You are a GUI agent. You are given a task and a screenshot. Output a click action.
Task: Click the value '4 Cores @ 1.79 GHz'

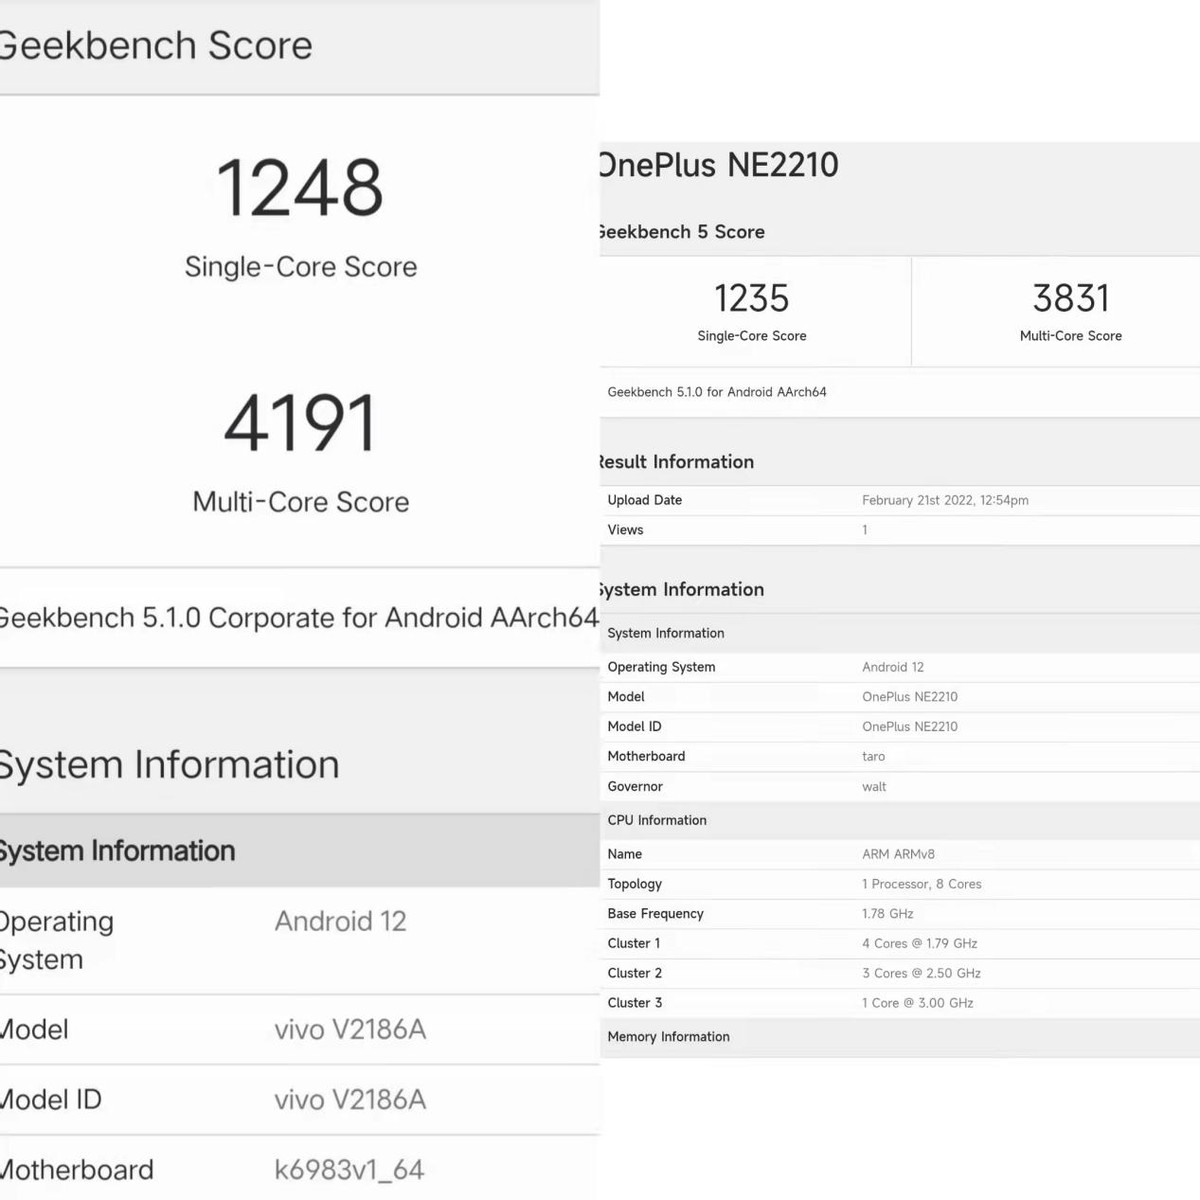pos(920,943)
